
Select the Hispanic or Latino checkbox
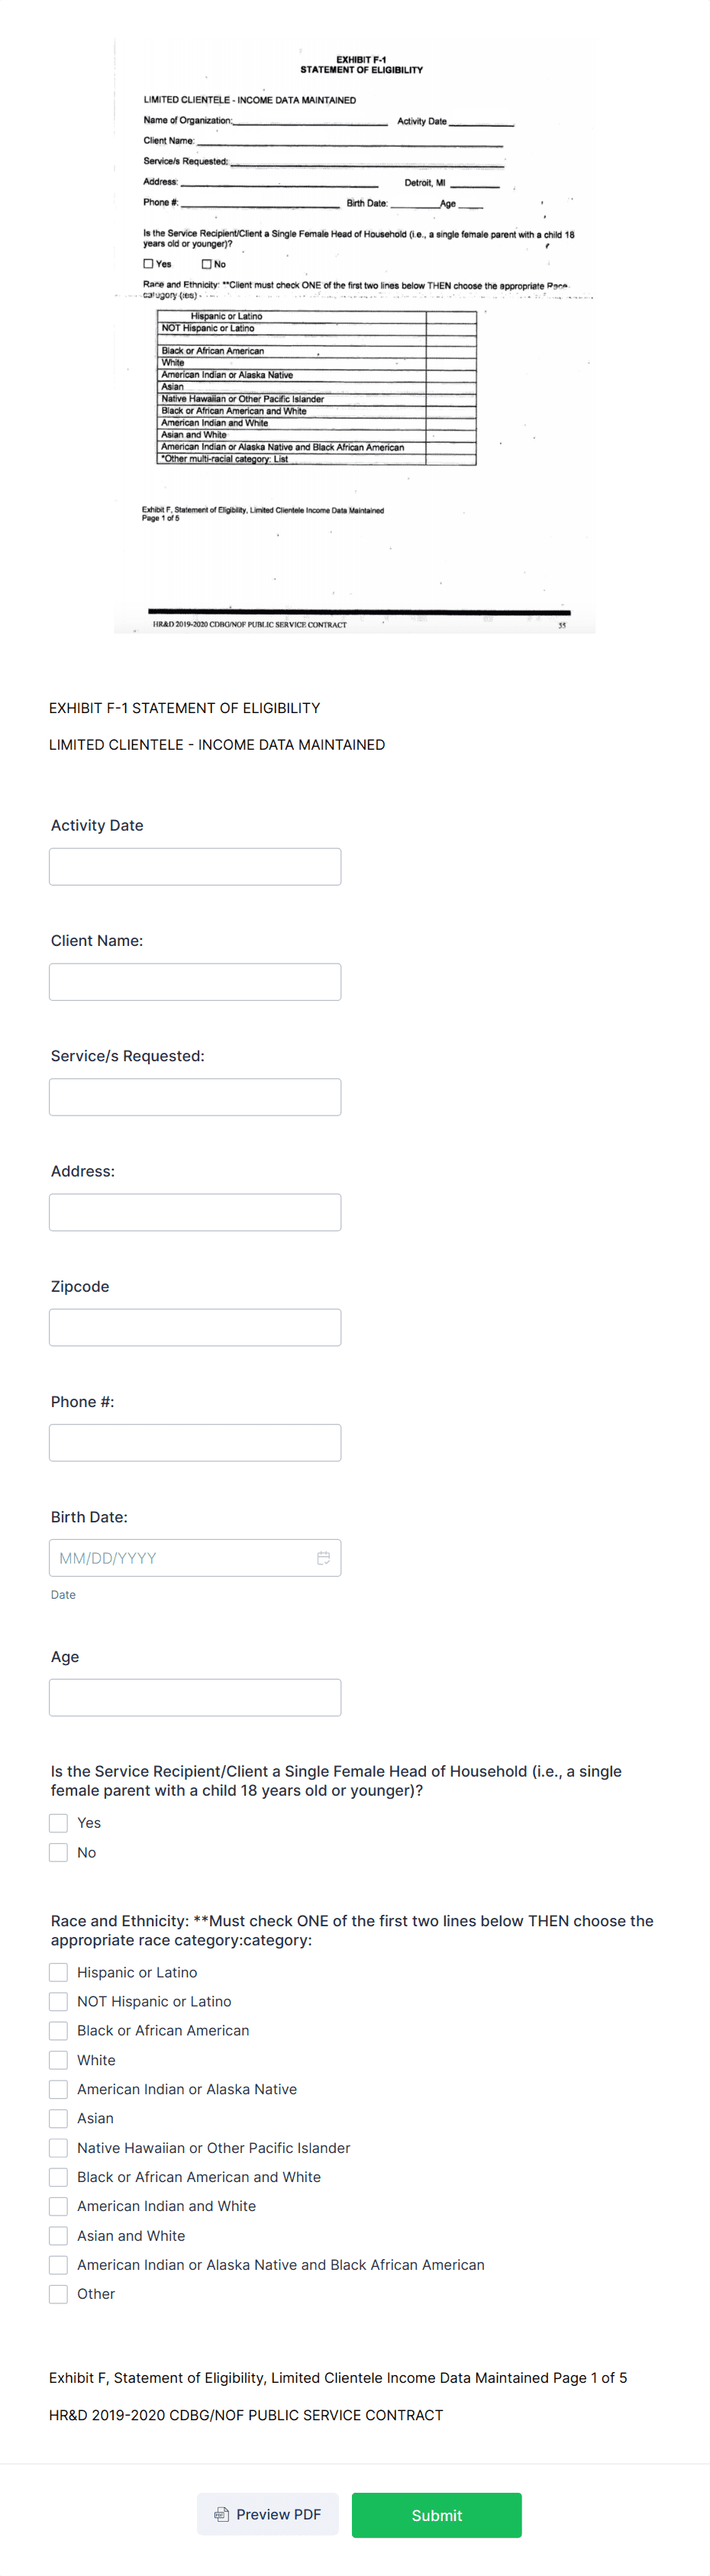click(x=57, y=1971)
